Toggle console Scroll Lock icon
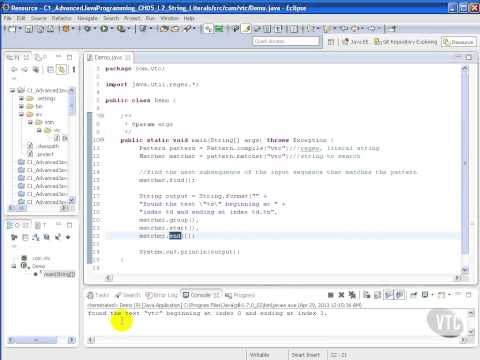Viewport: 480px width, 360px height. tap(378, 295)
